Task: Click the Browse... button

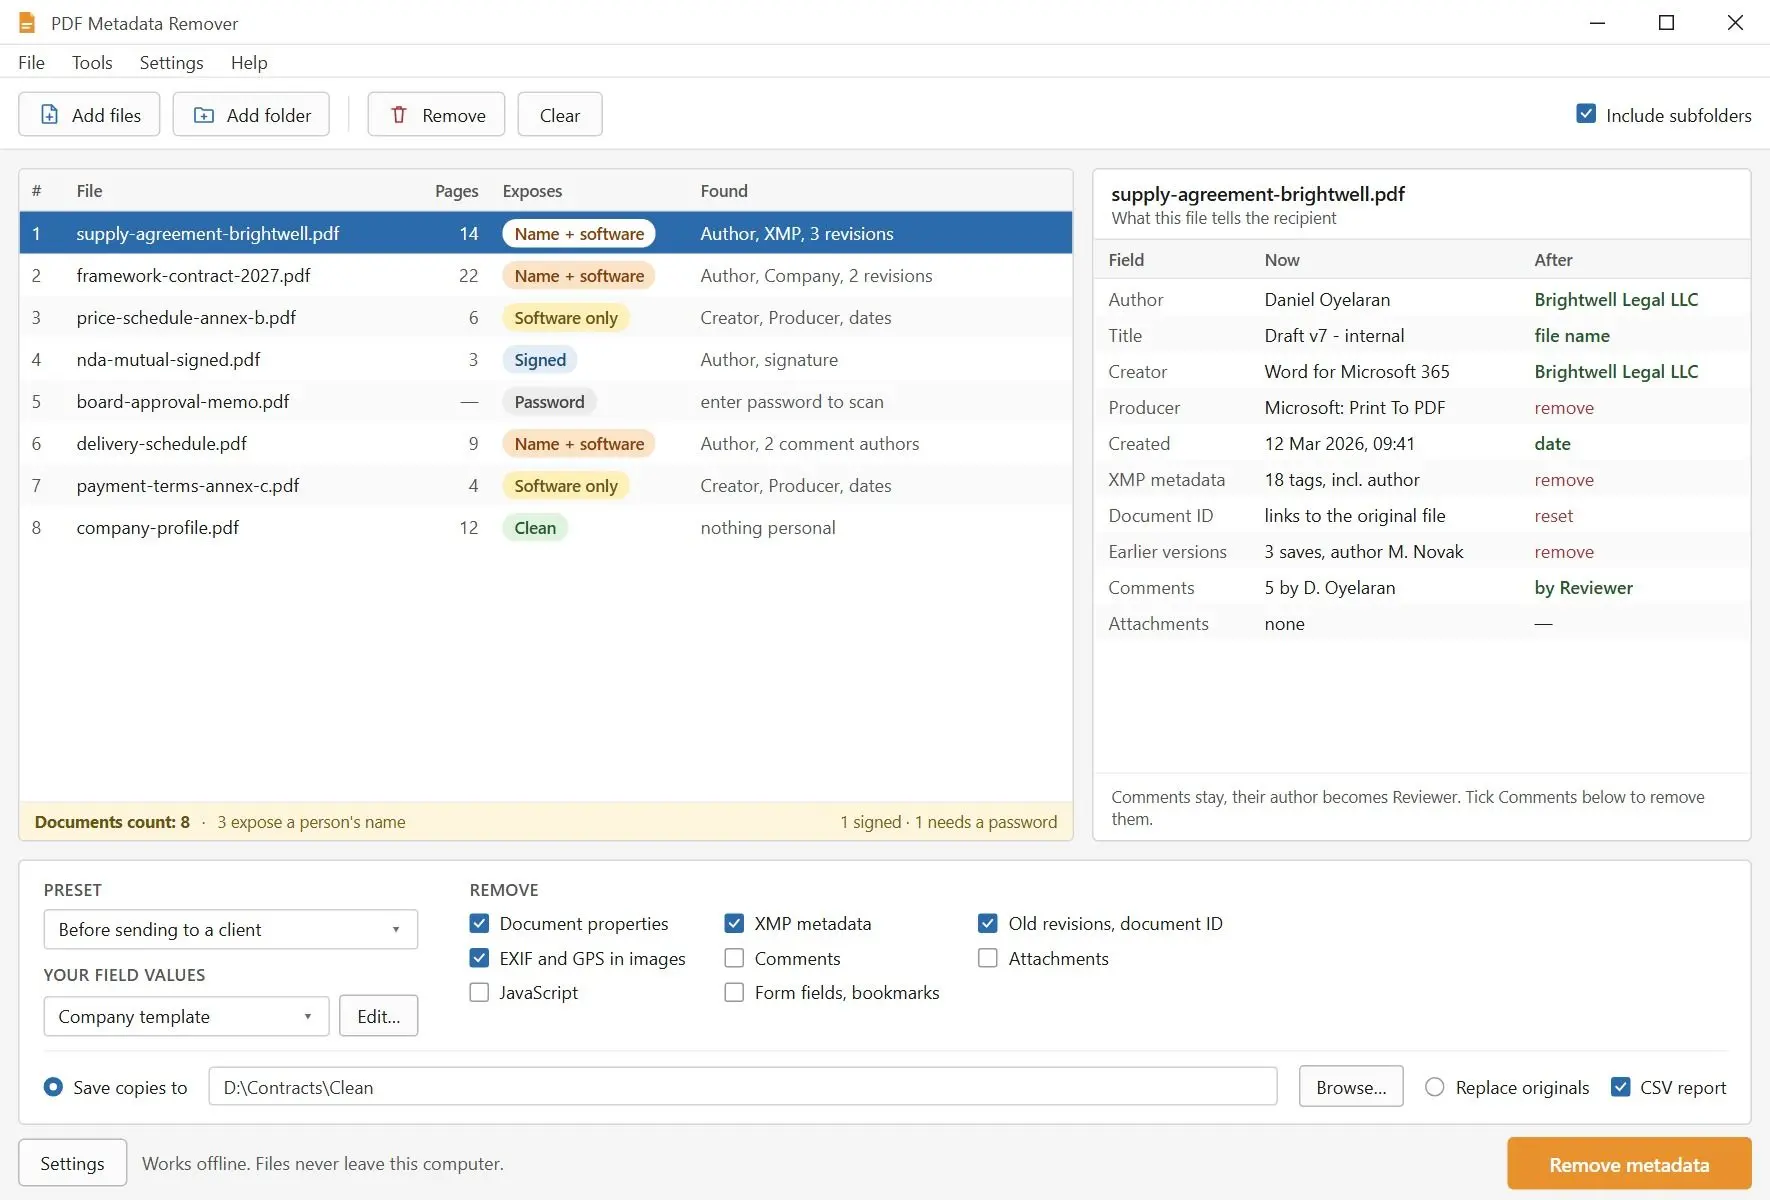Action: click(1351, 1087)
